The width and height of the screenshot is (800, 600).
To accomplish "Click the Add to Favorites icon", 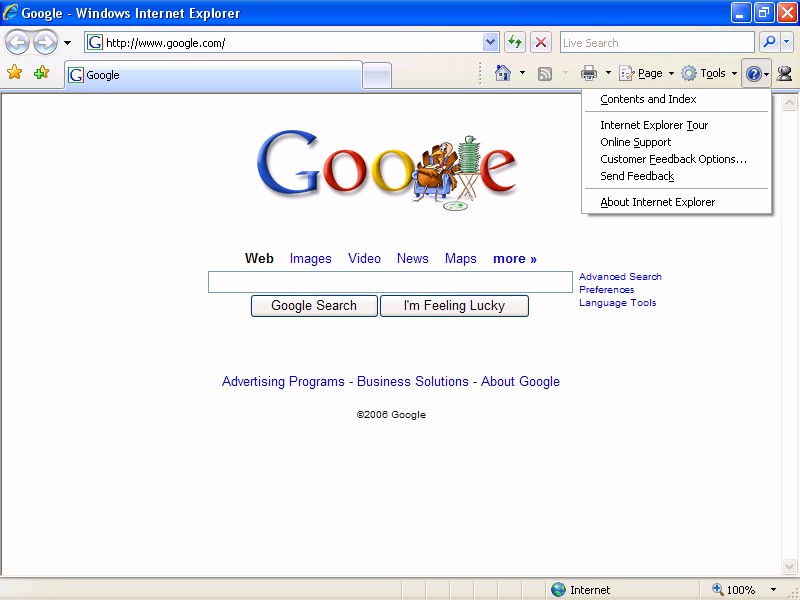I will coord(41,73).
